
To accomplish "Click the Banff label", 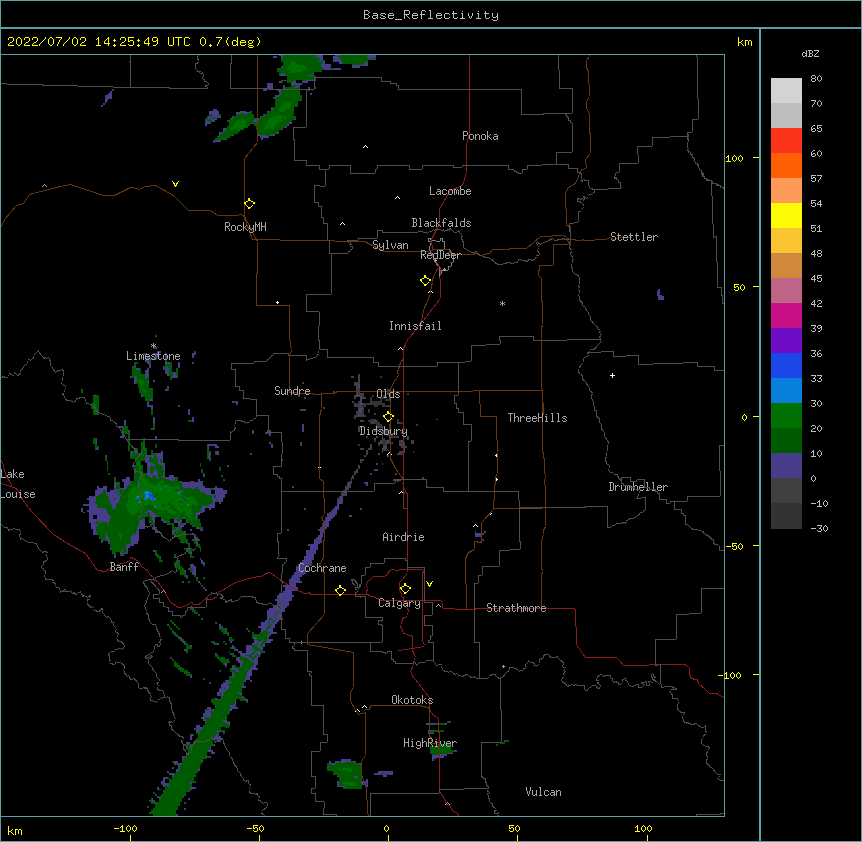I will tap(124, 567).
